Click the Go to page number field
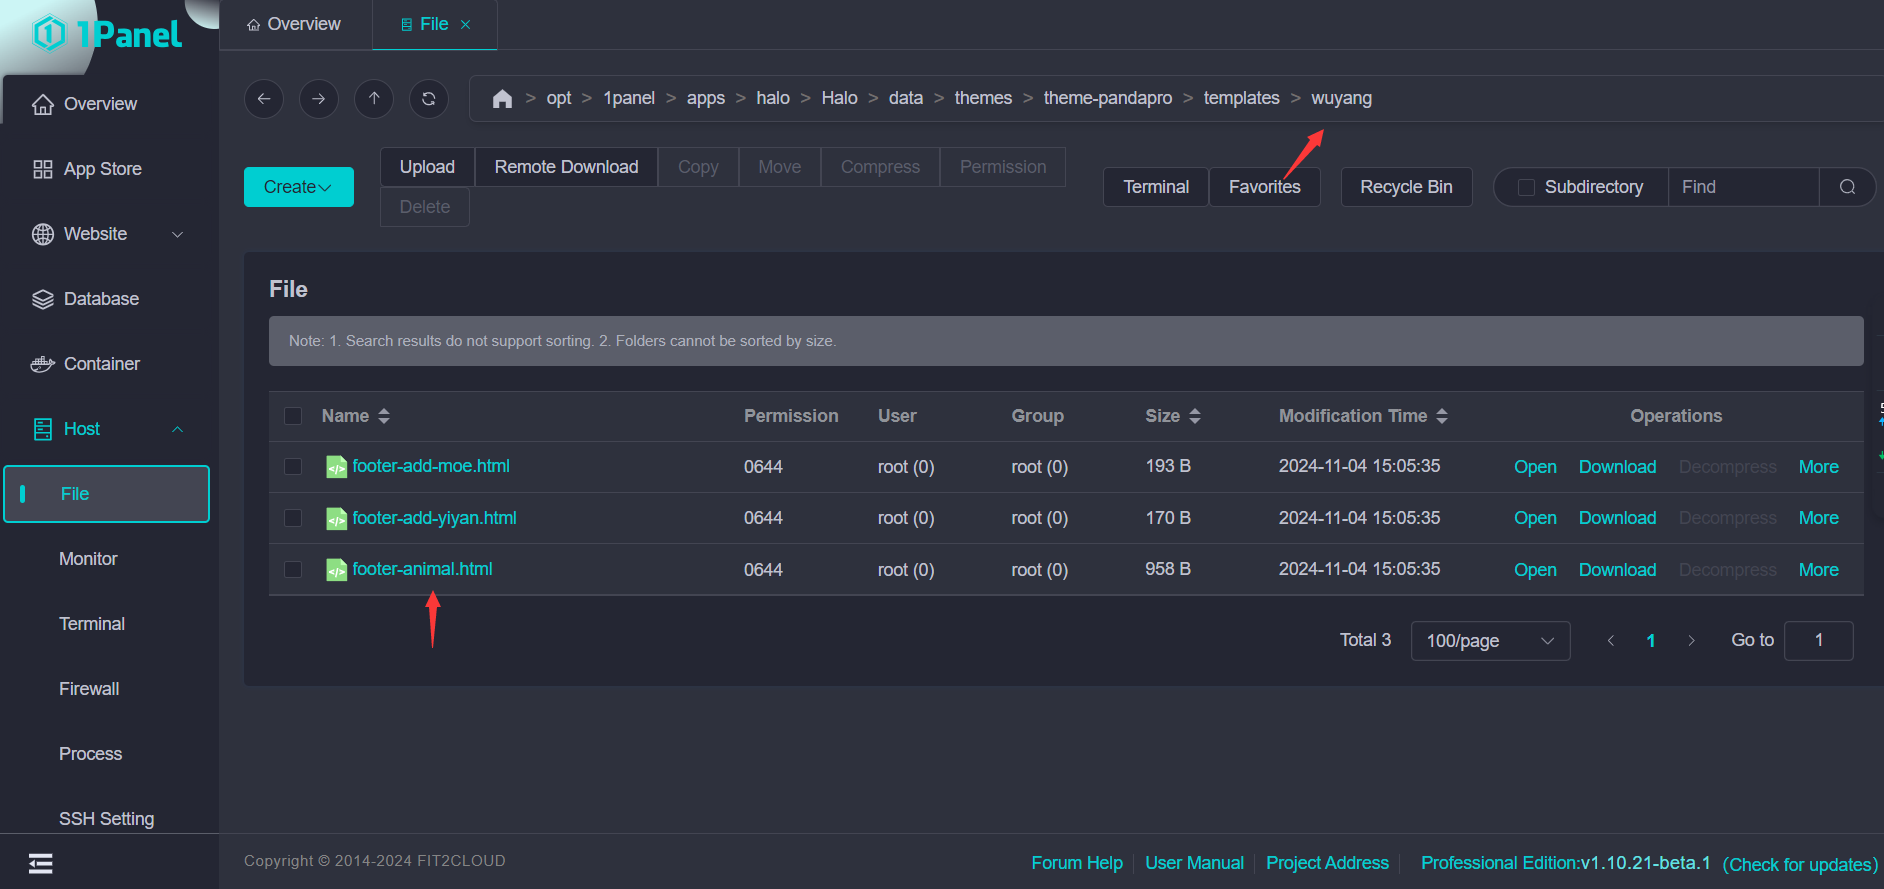Viewport: 1884px width, 889px height. [x=1818, y=641]
